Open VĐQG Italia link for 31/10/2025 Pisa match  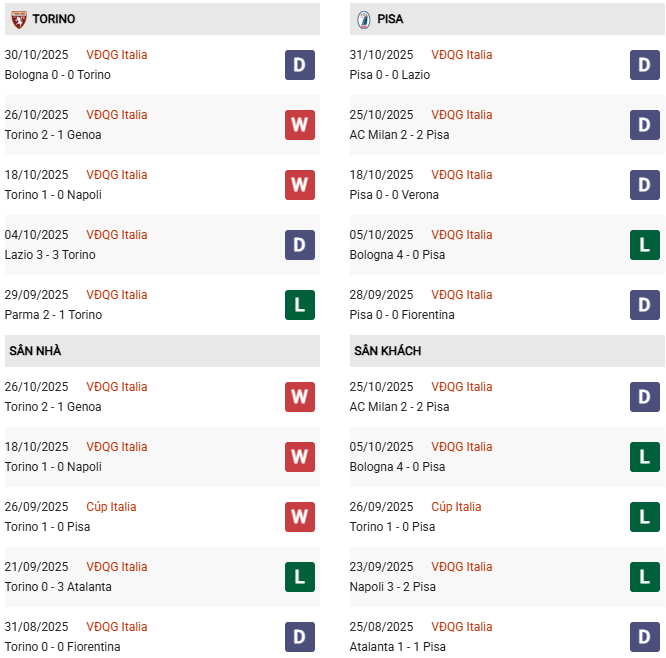pyautogui.click(x=461, y=55)
